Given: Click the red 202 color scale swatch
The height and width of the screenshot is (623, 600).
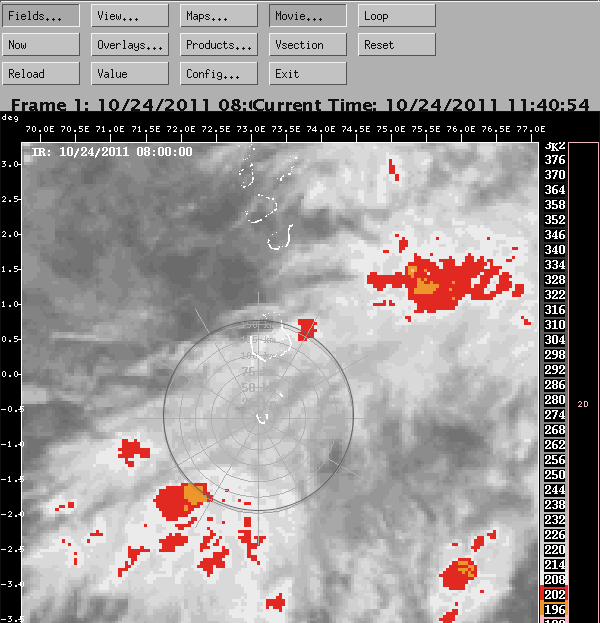Looking at the screenshot, I should 553,595.
